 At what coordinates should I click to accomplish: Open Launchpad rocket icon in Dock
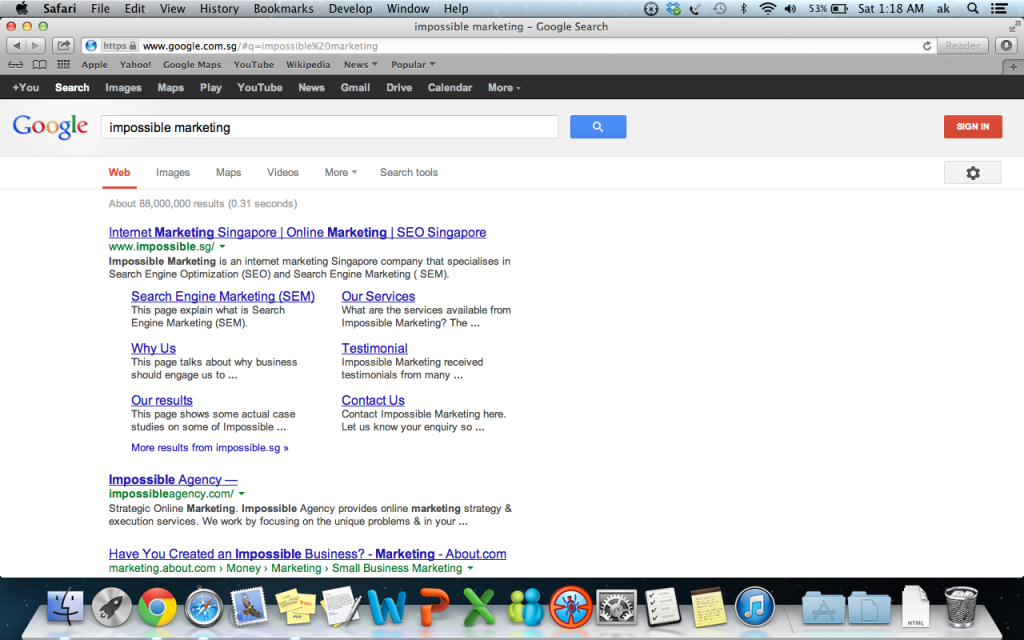point(111,607)
